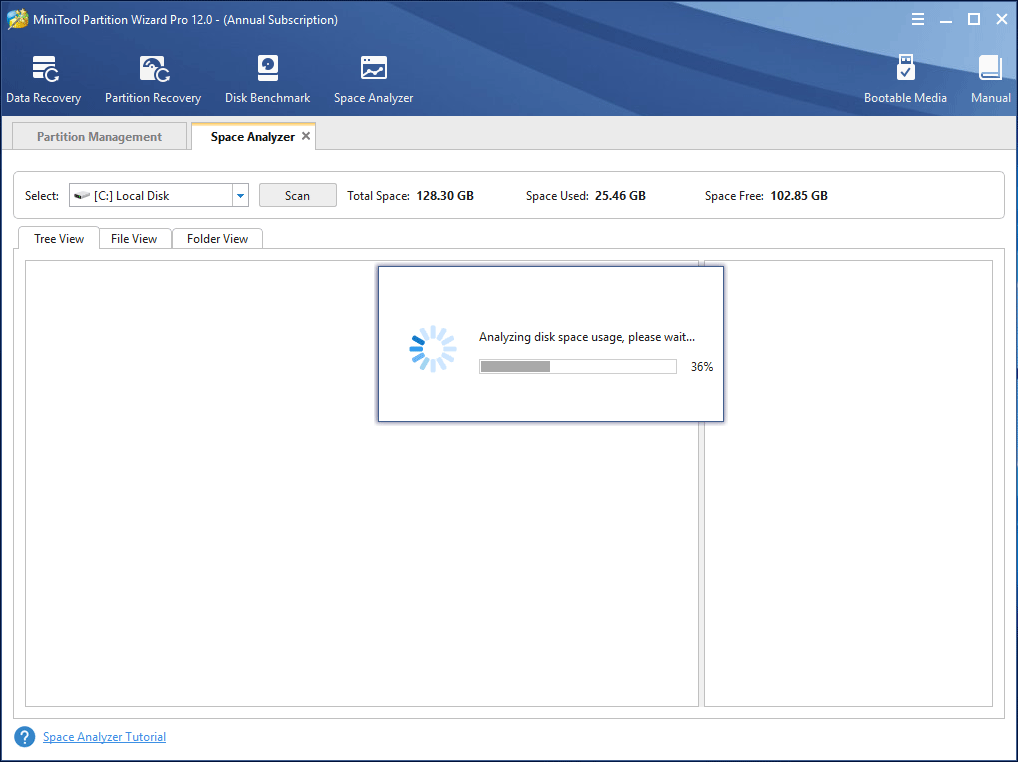Click the loading spinner in dialog
Screen dimensions: 1018x762
pos(432,349)
